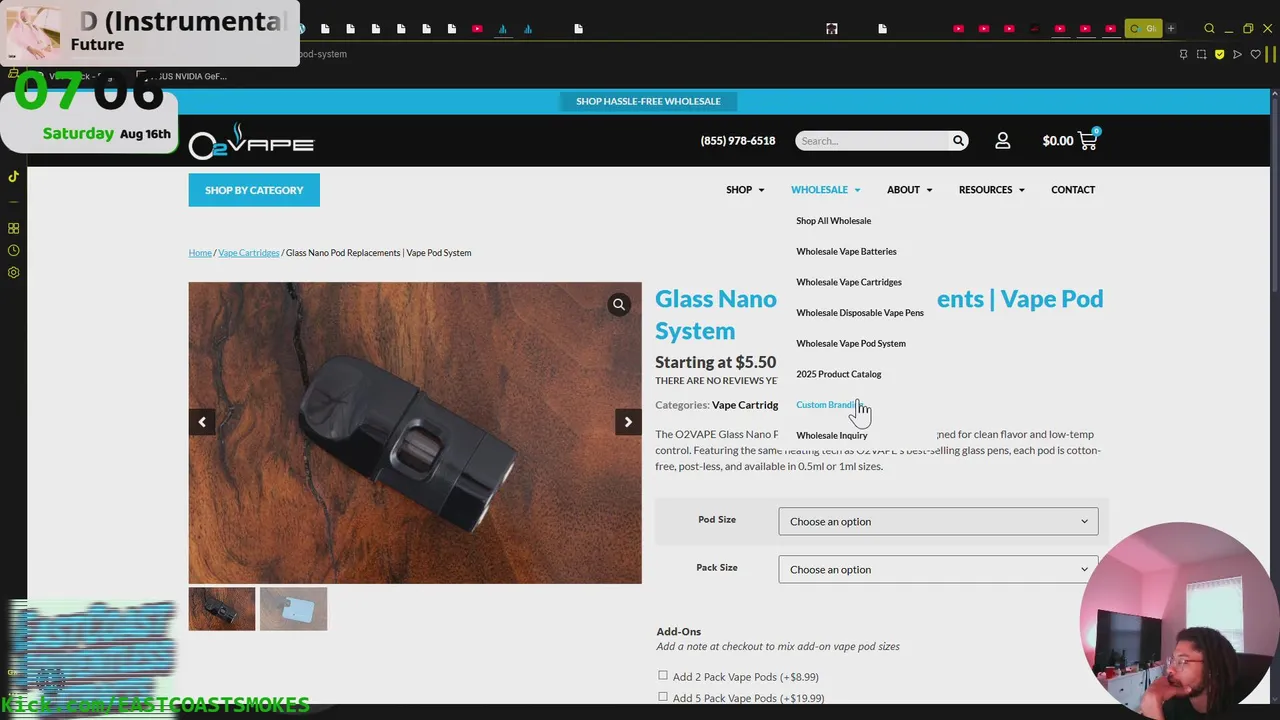The height and width of the screenshot is (720, 1280).
Task: Follow the Vape Cartridges breadcrumb link
Action: [x=248, y=253]
